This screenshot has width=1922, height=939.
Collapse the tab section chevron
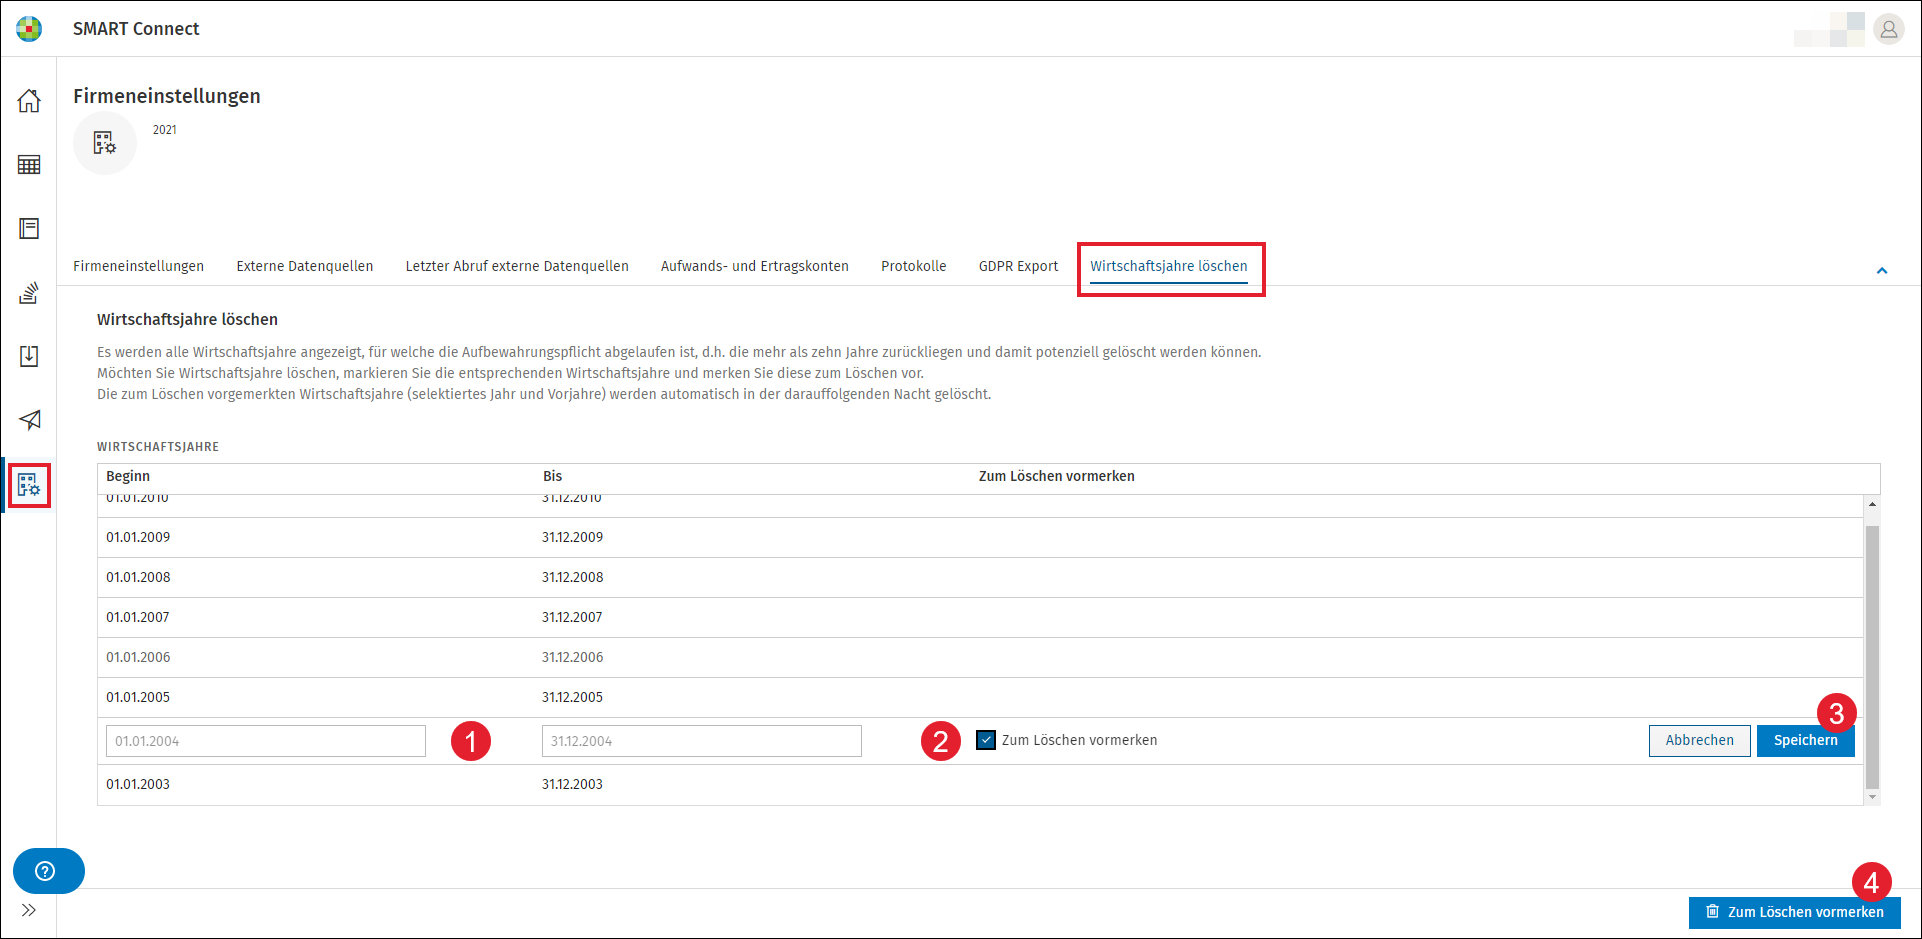pos(1881,271)
